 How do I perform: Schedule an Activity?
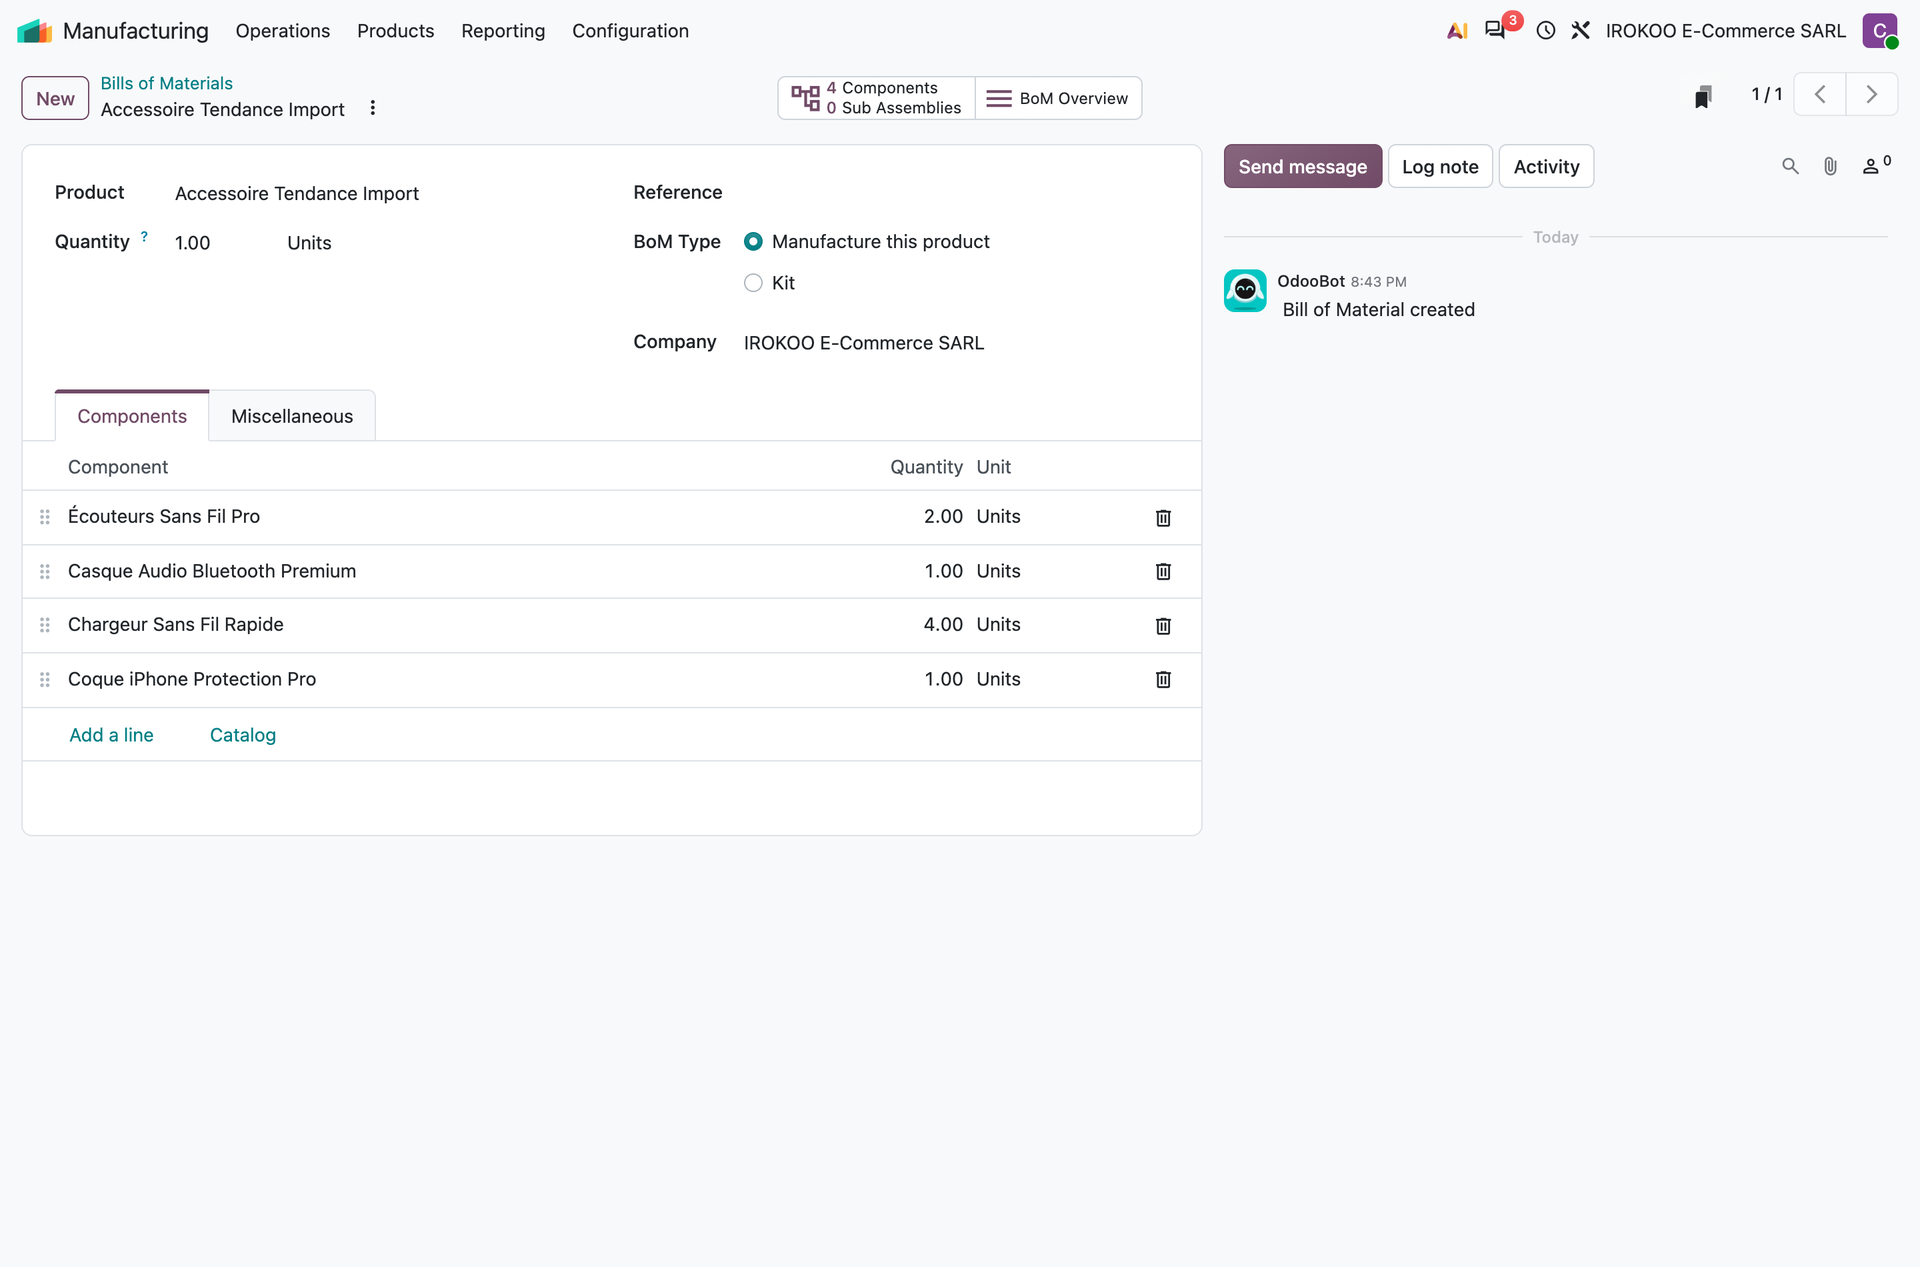(1546, 166)
